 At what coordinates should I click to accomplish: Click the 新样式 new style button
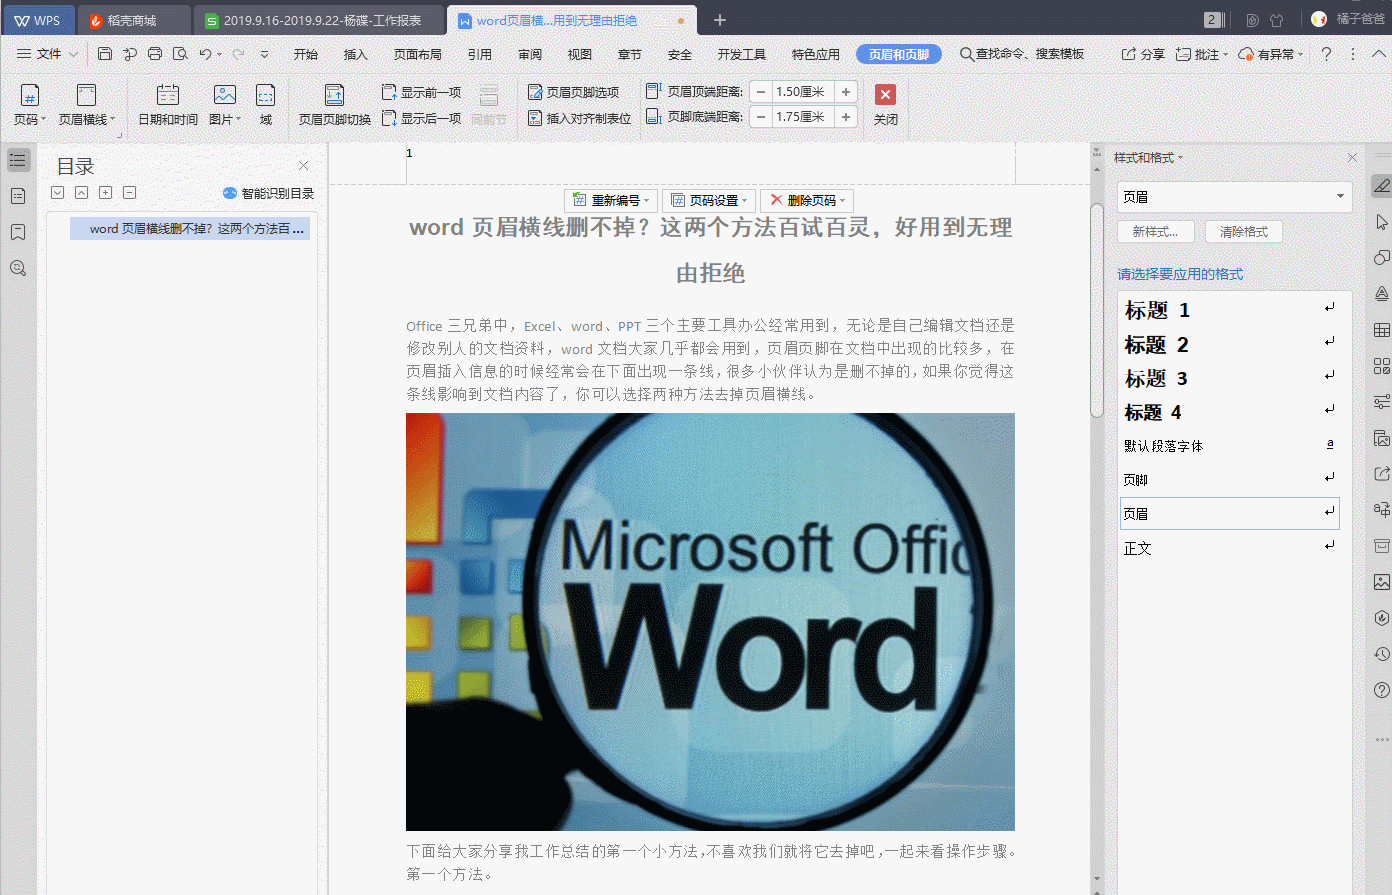coord(1155,231)
